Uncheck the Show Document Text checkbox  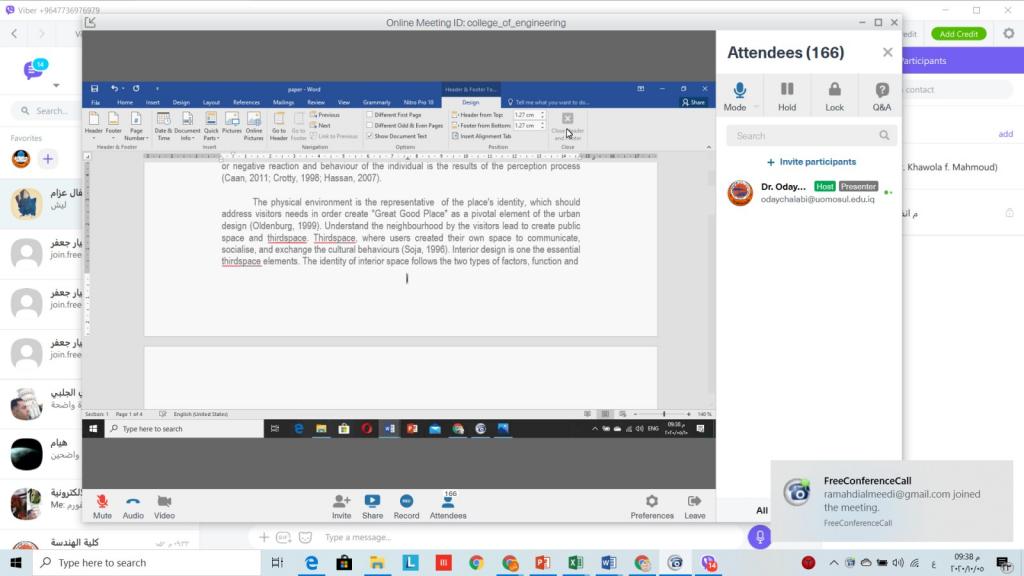(x=370, y=136)
